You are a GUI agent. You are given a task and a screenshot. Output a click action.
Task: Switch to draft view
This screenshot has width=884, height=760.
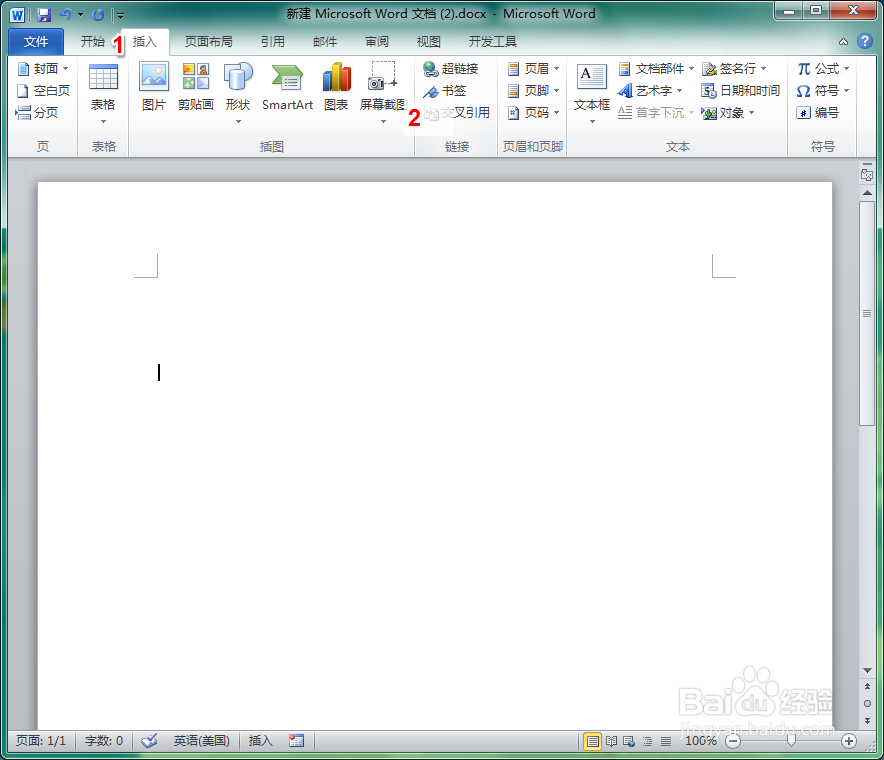(x=666, y=741)
